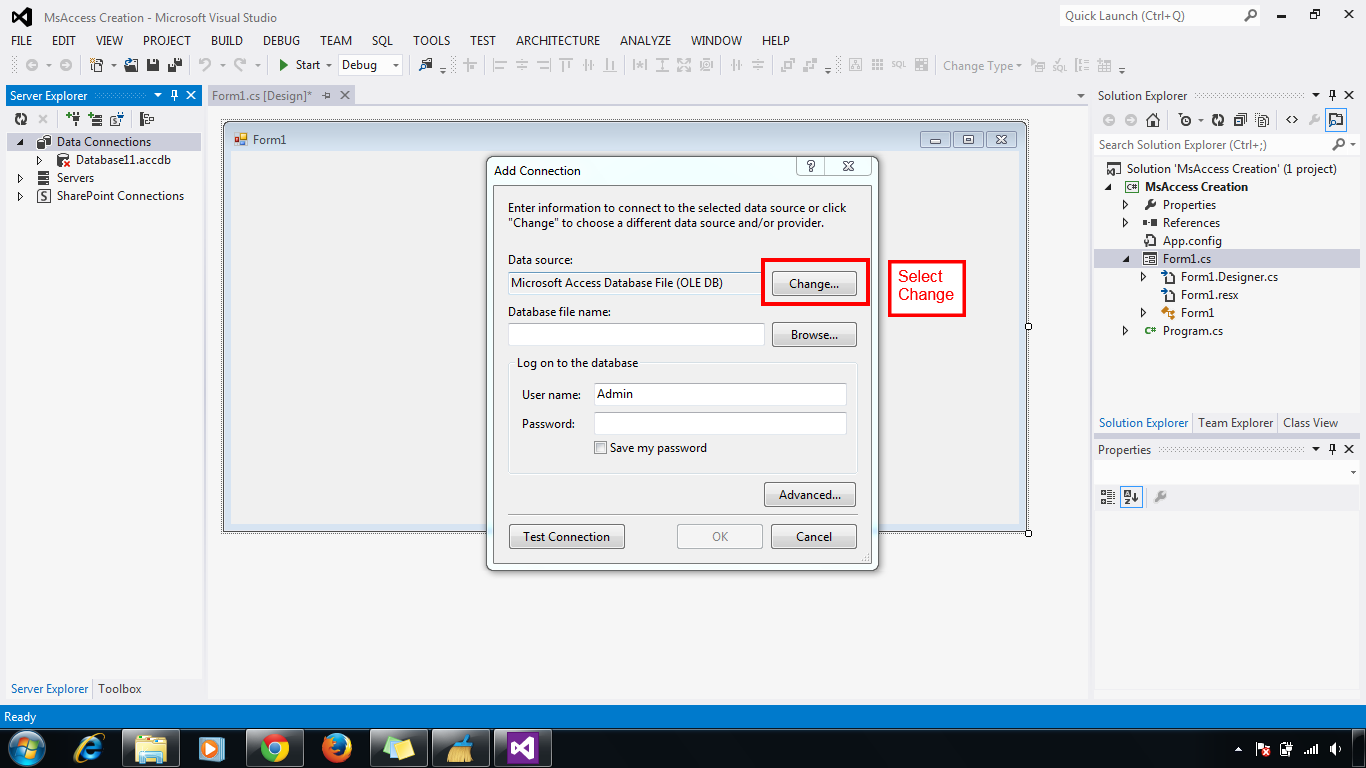Expand the References node
This screenshot has width=1366, height=768.
(1125, 222)
